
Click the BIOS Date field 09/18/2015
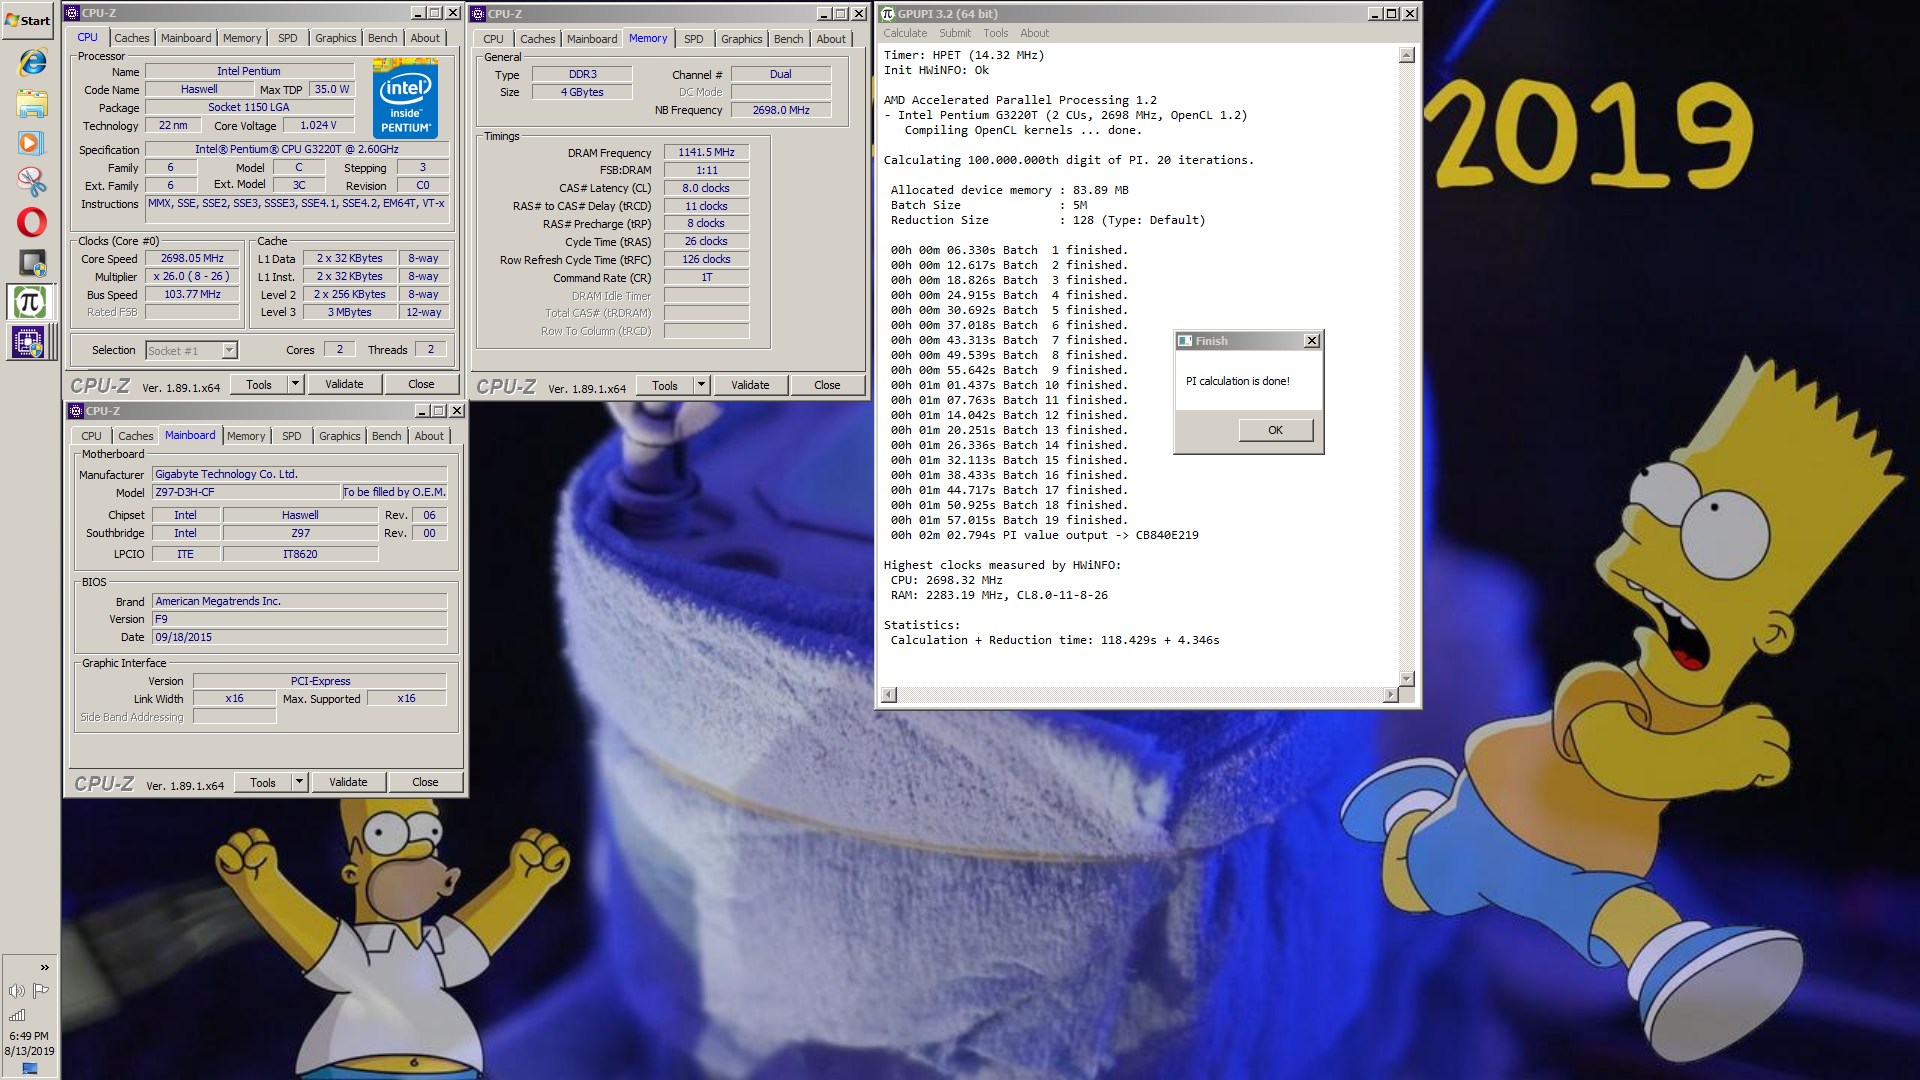299,637
